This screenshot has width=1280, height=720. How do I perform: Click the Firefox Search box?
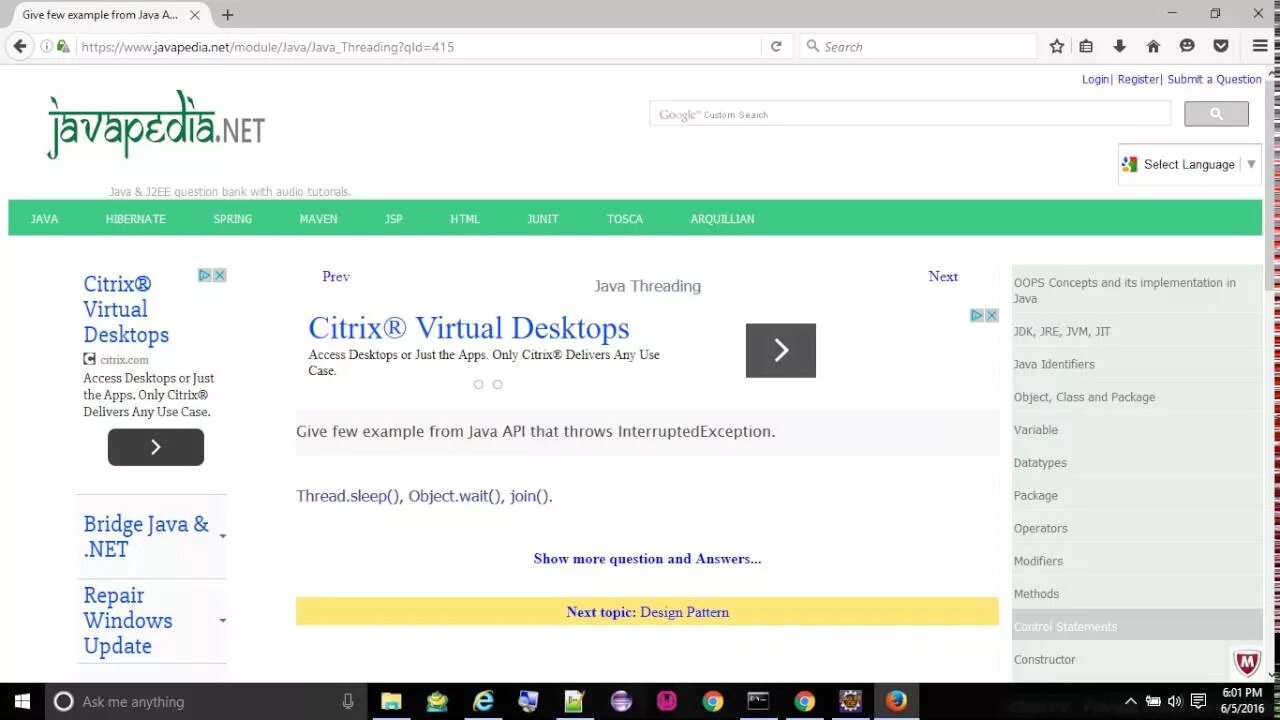pos(918,46)
